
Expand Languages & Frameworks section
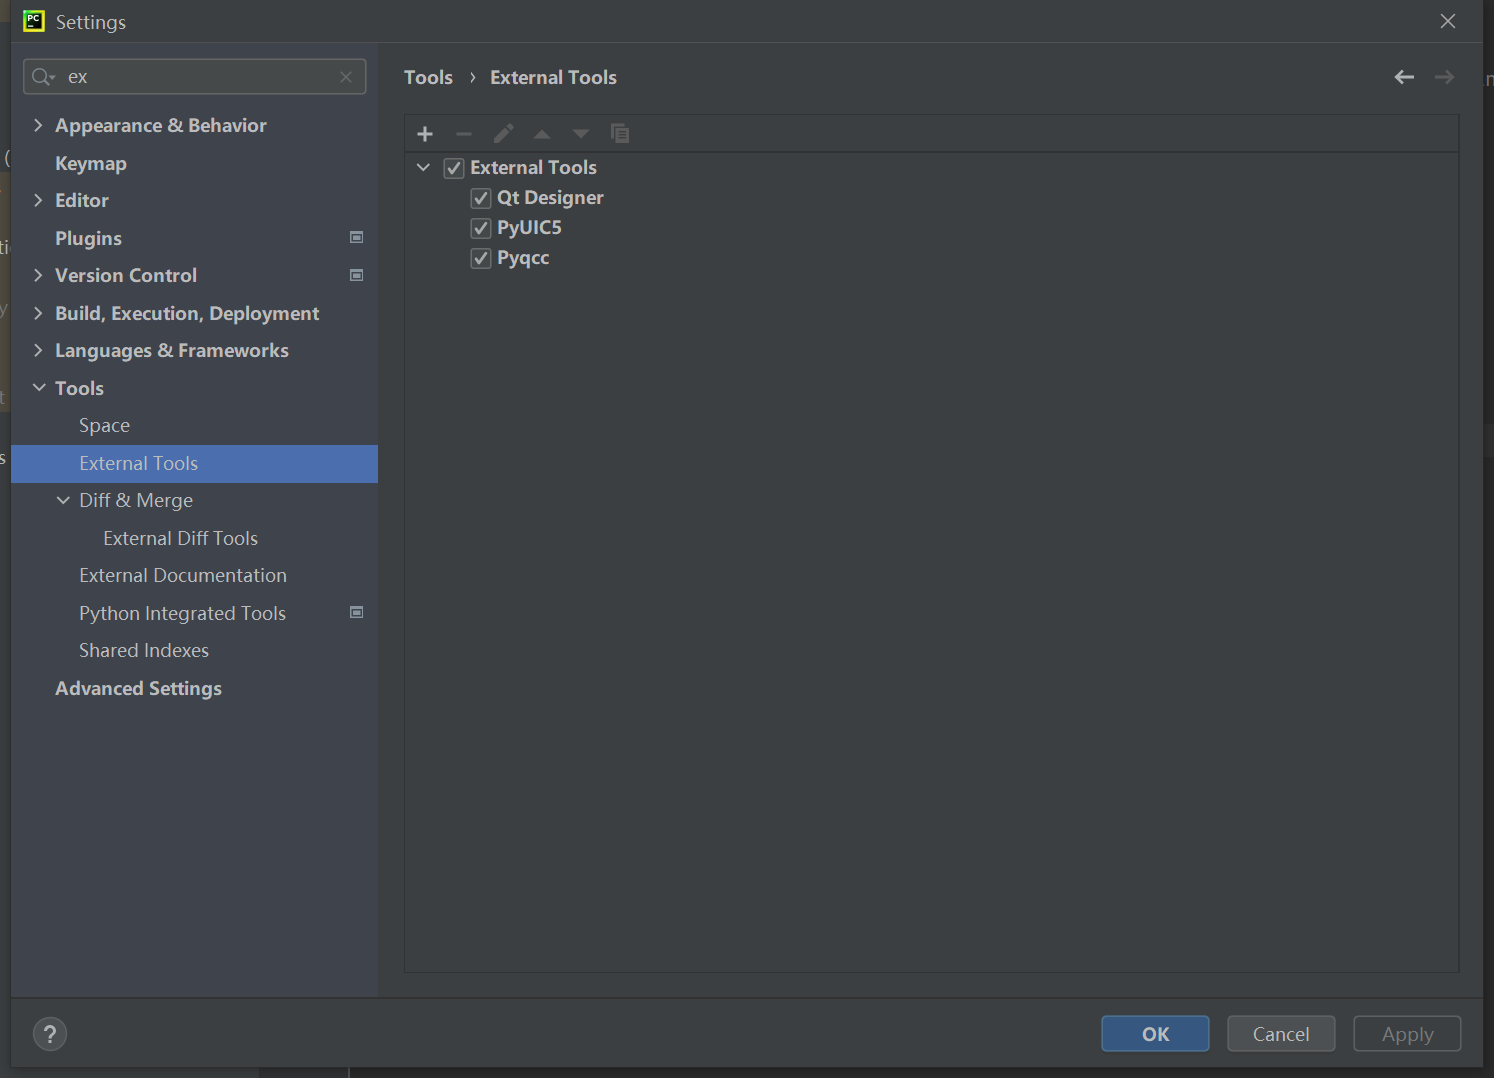tap(38, 350)
